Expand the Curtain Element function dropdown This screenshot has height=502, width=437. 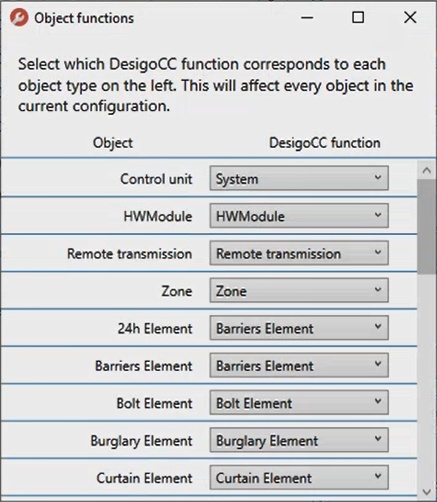tap(299, 477)
